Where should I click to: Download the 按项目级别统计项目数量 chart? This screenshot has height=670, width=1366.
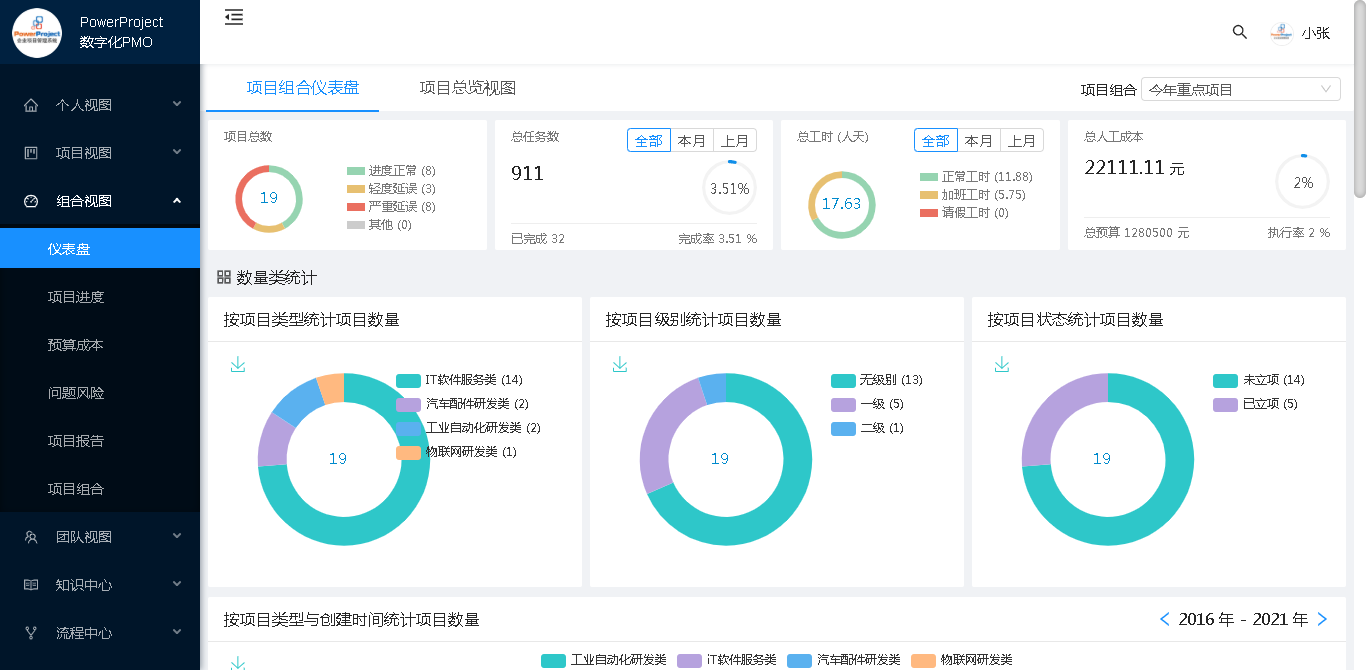click(x=620, y=365)
